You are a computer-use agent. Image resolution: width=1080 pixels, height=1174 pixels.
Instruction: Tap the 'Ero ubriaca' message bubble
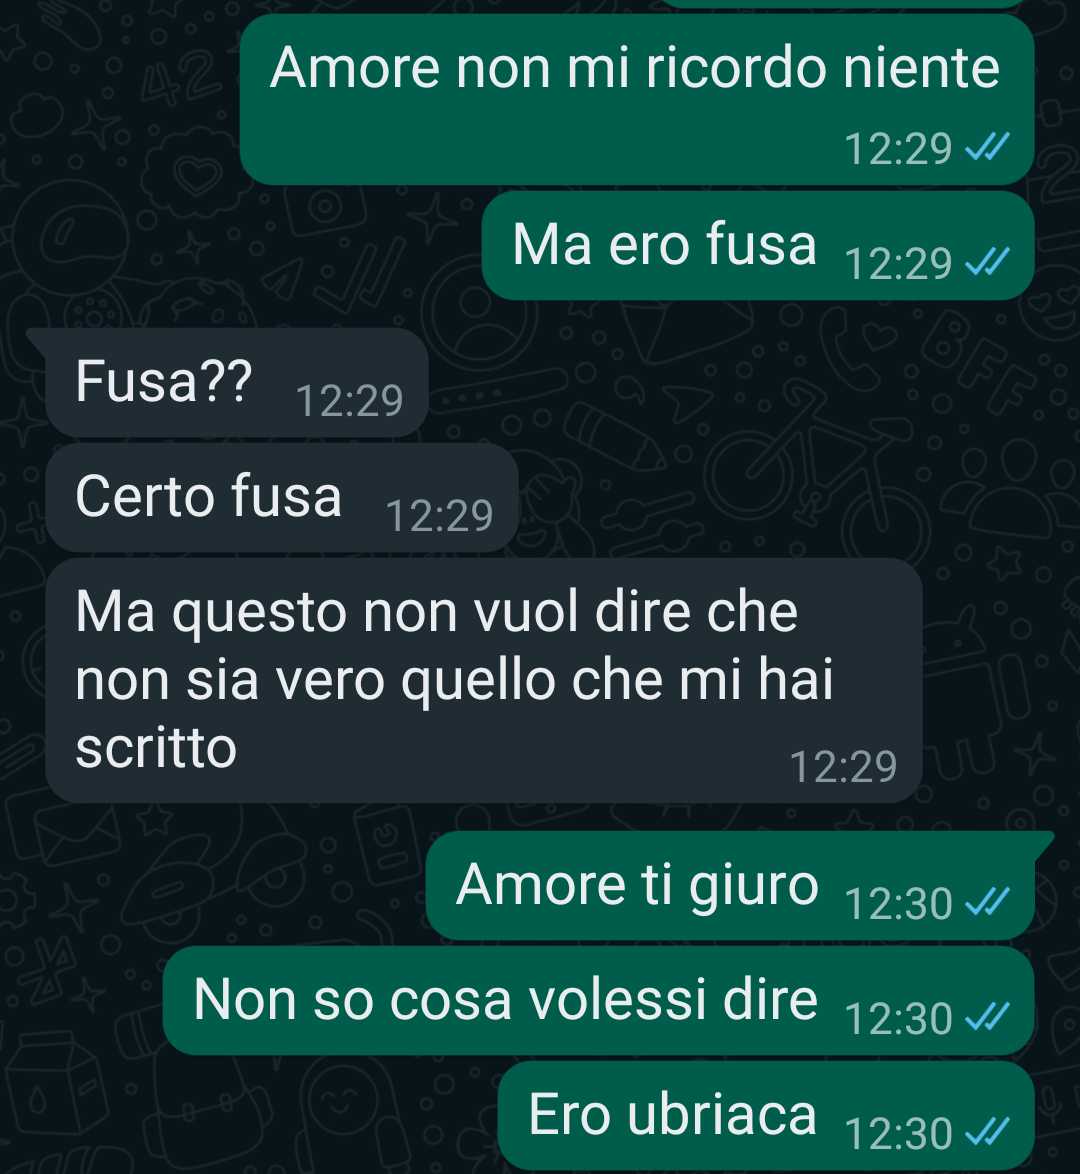[766, 1116]
